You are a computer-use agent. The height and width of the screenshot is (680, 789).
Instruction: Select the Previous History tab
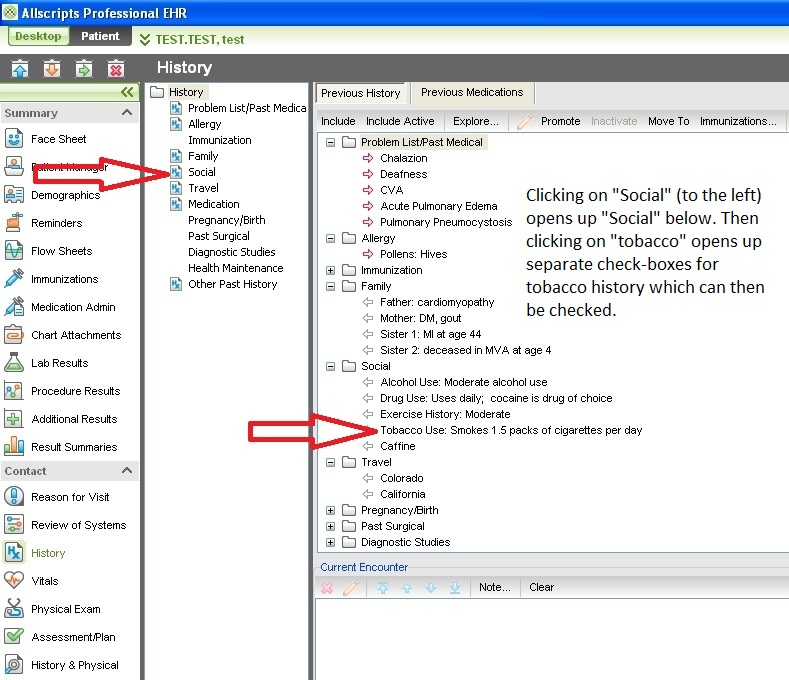[x=361, y=93]
